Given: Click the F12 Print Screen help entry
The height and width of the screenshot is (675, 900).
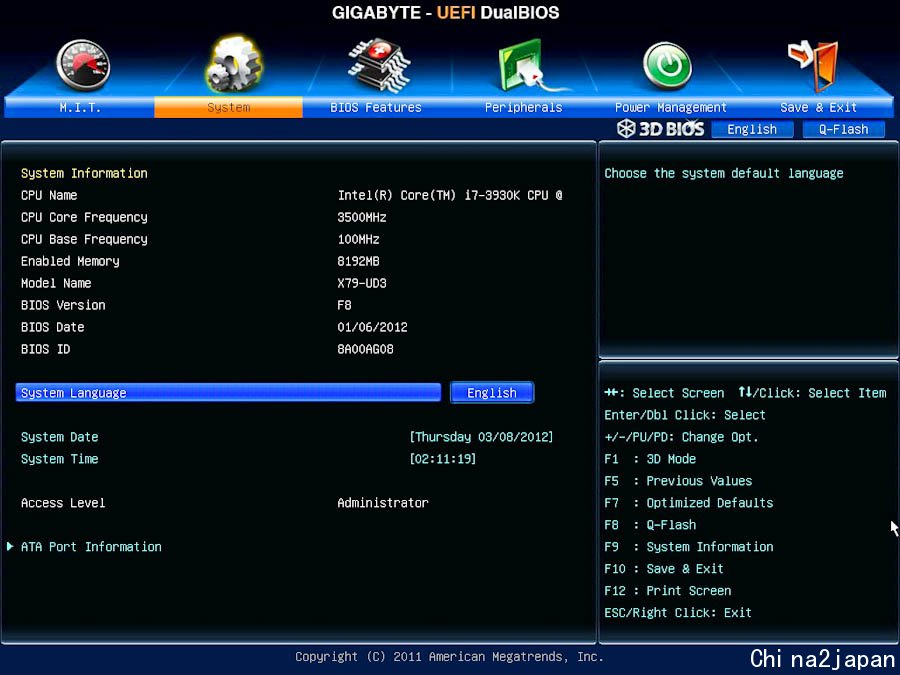Looking at the screenshot, I should click(x=668, y=591).
